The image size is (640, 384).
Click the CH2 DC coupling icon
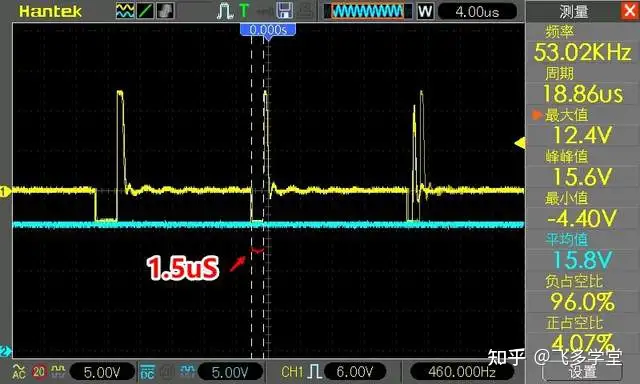pos(147,371)
